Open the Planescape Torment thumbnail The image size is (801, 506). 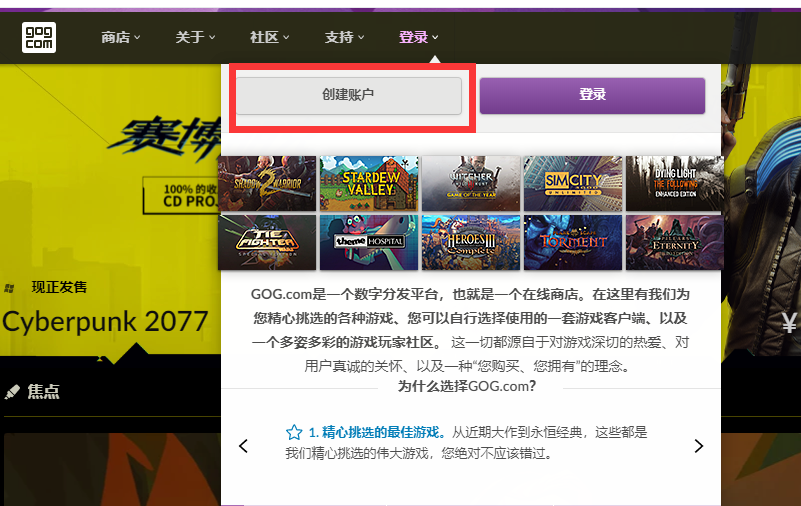point(573,242)
